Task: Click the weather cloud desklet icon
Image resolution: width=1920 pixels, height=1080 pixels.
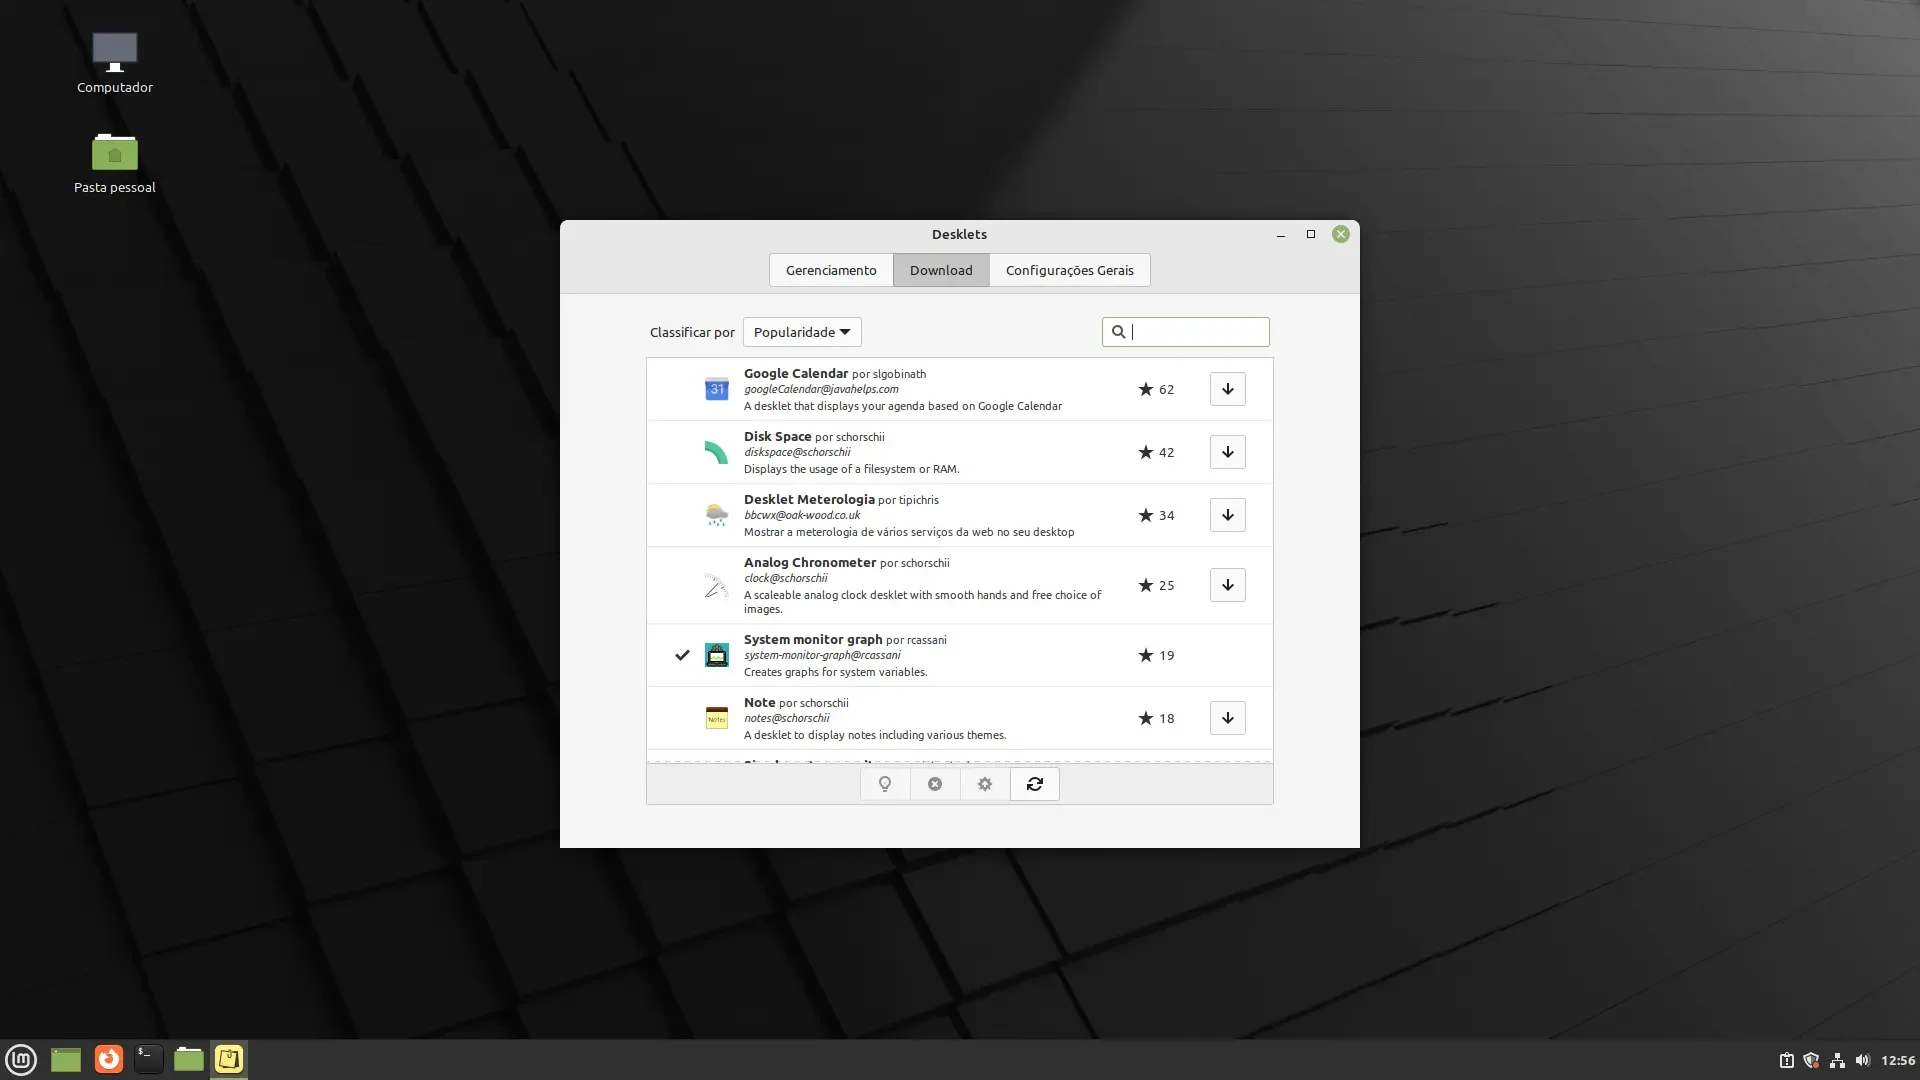Action: click(x=716, y=515)
